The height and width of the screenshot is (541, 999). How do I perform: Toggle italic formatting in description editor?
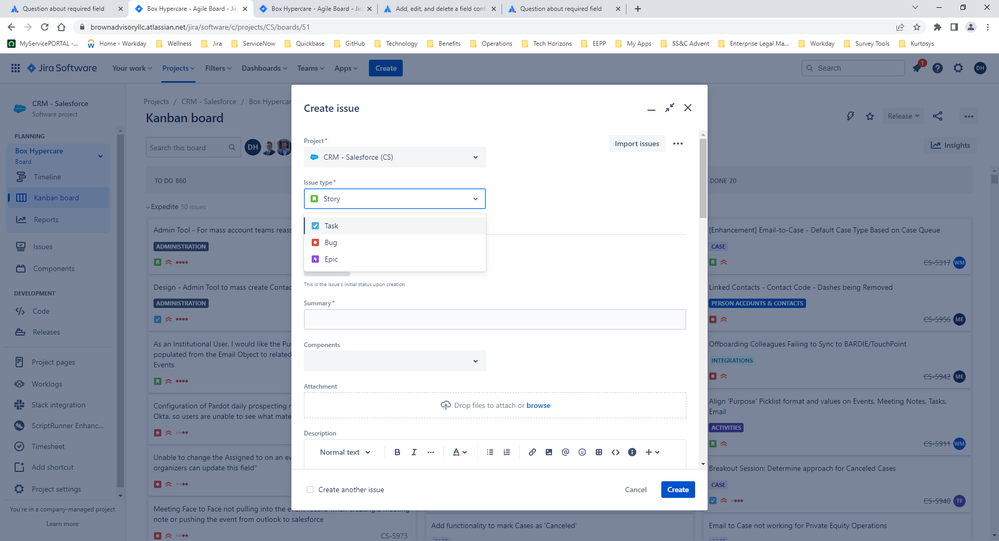pos(413,452)
